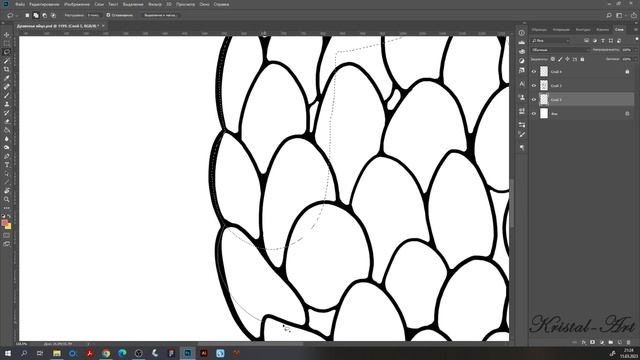Select the Horizontal Type tool
The image size is (640, 360).
click(7, 164)
